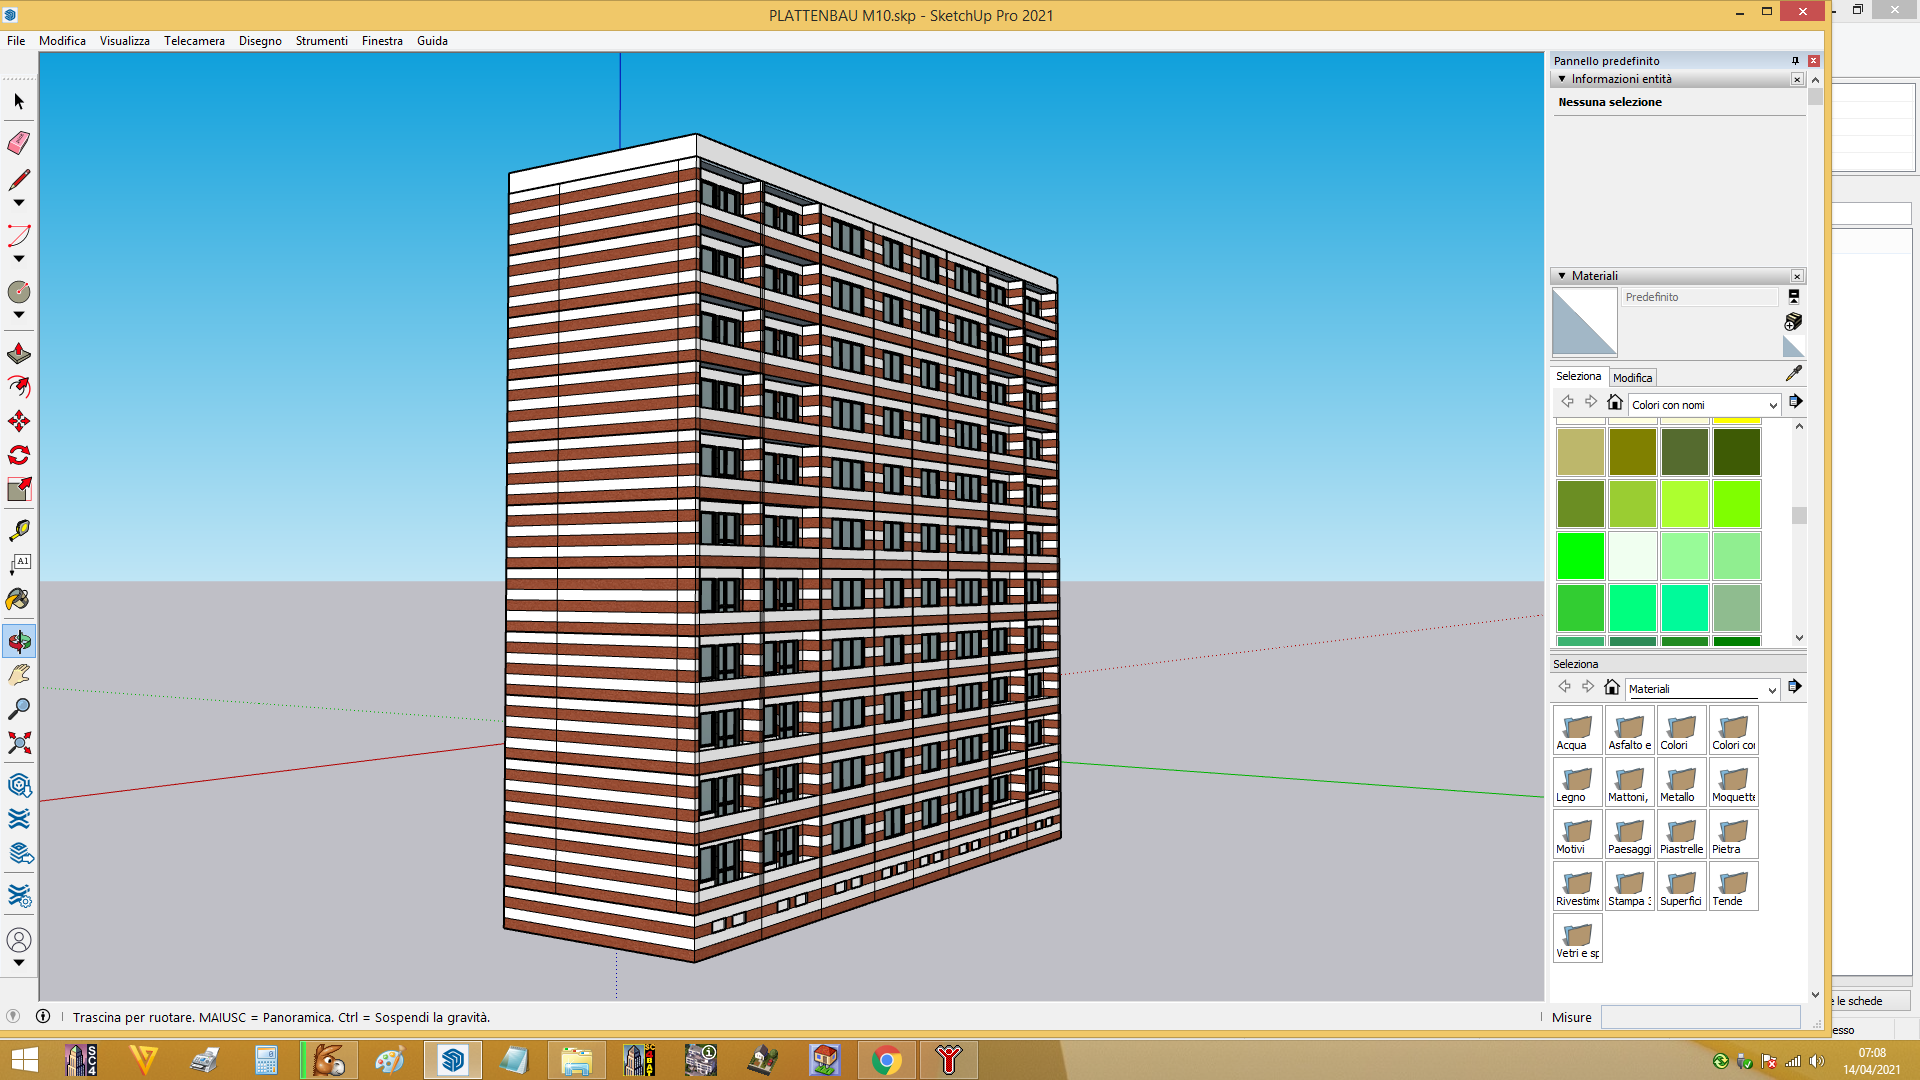Pick the Line pencil tool

(x=19, y=180)
